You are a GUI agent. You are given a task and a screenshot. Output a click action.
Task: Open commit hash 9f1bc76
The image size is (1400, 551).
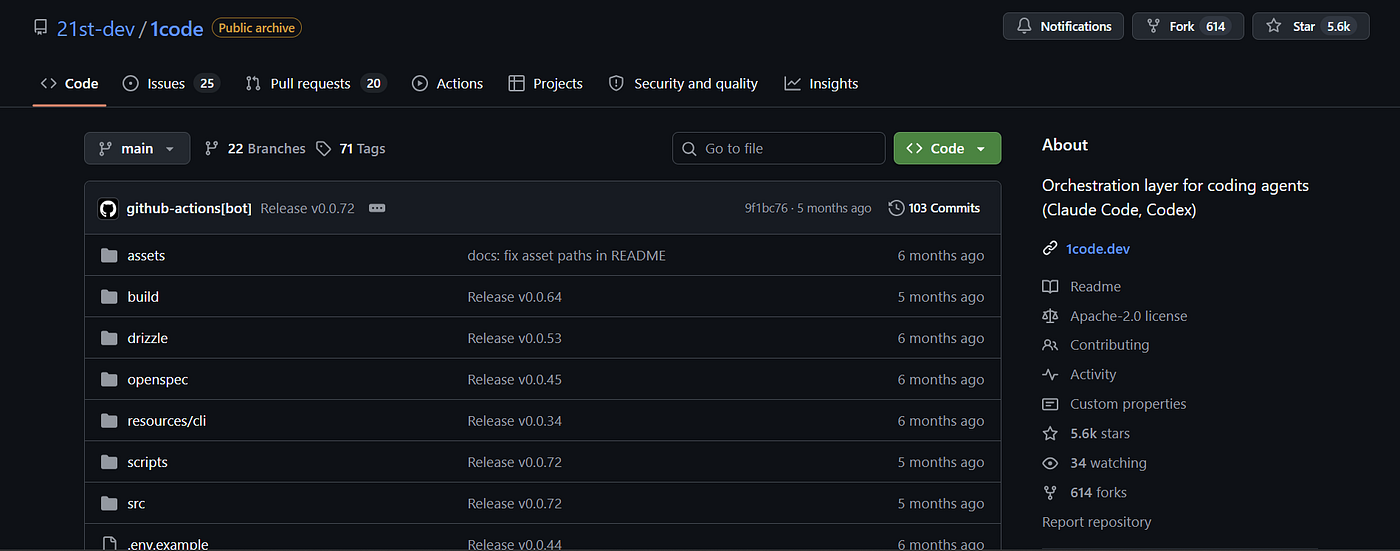tap(766, 208)
